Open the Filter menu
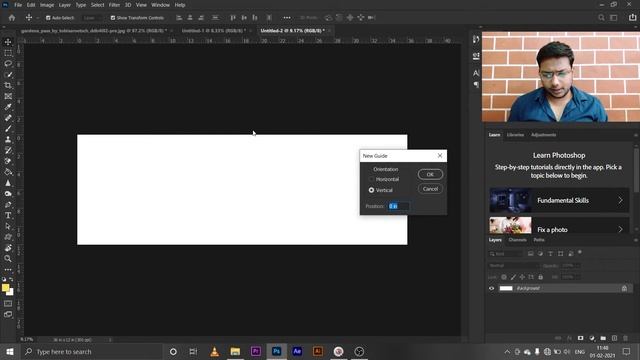The image size is (640, 360). tap(114, 5)
